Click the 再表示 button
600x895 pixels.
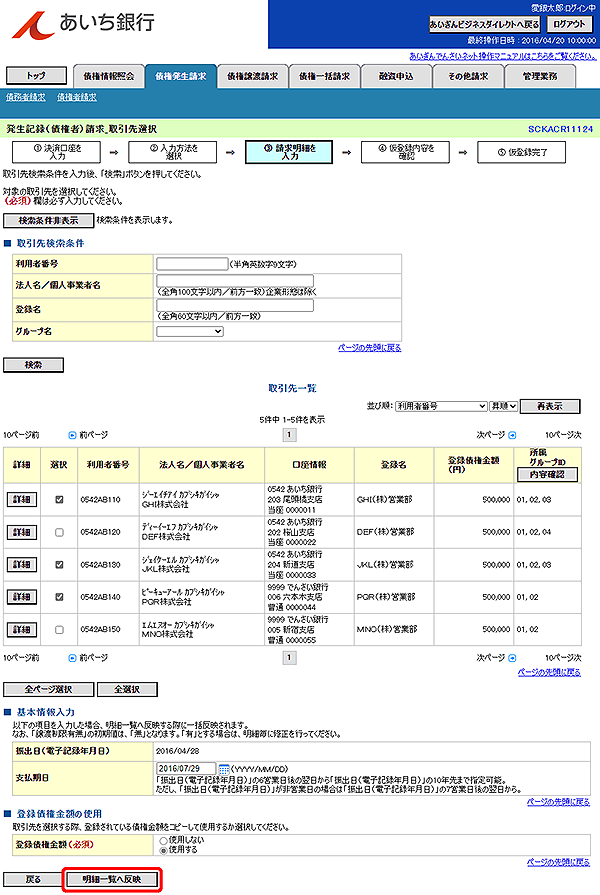[550, 406]
